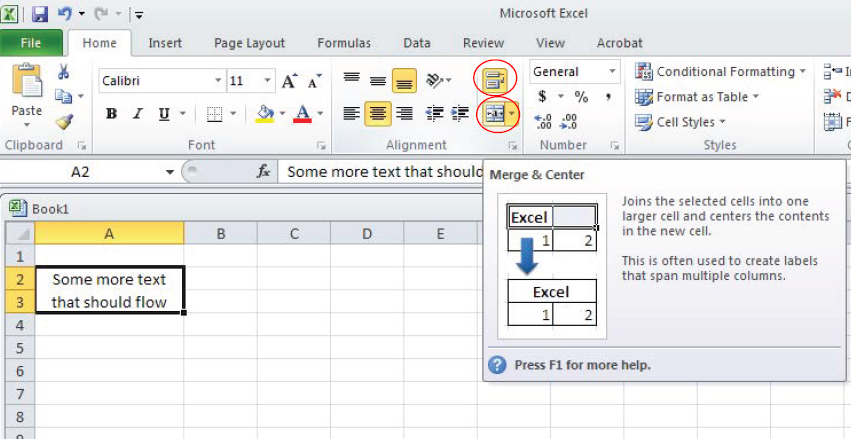The height and width of the screenshot is (439, 851).
Task: Apply yellow Fill Color with paint bucket
Action: pyautogui.click(x=265, y=114)
